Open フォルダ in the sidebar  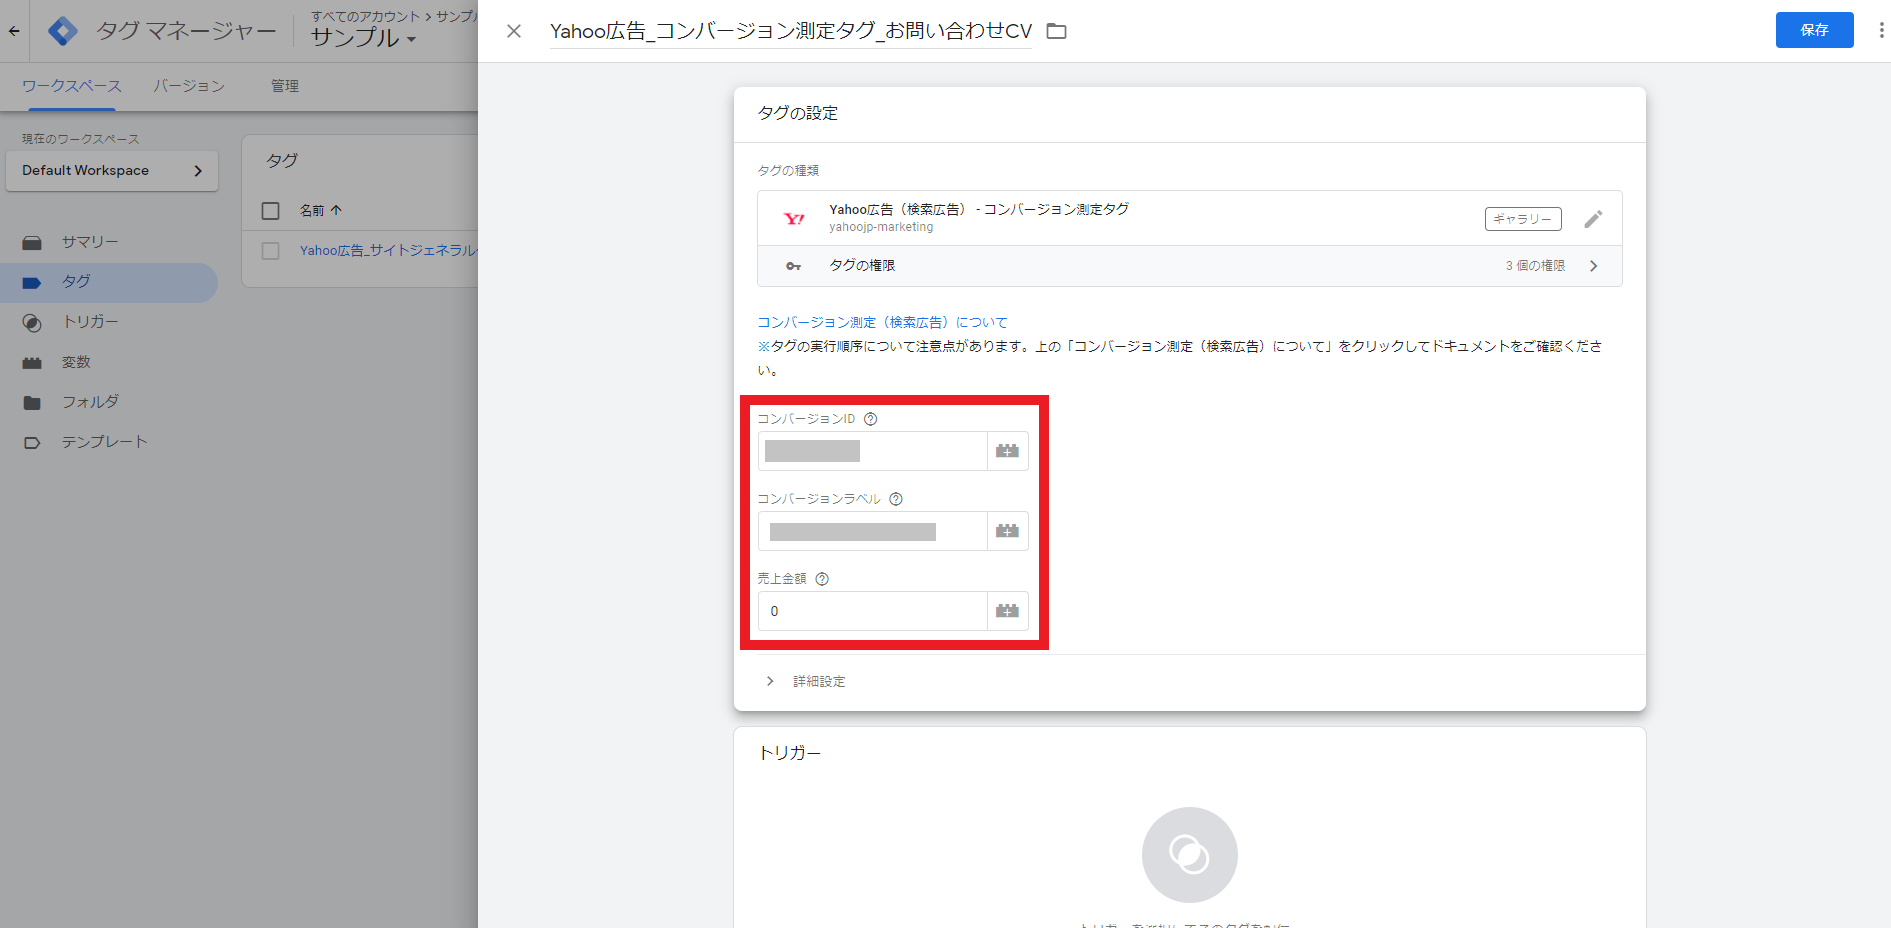109,402
